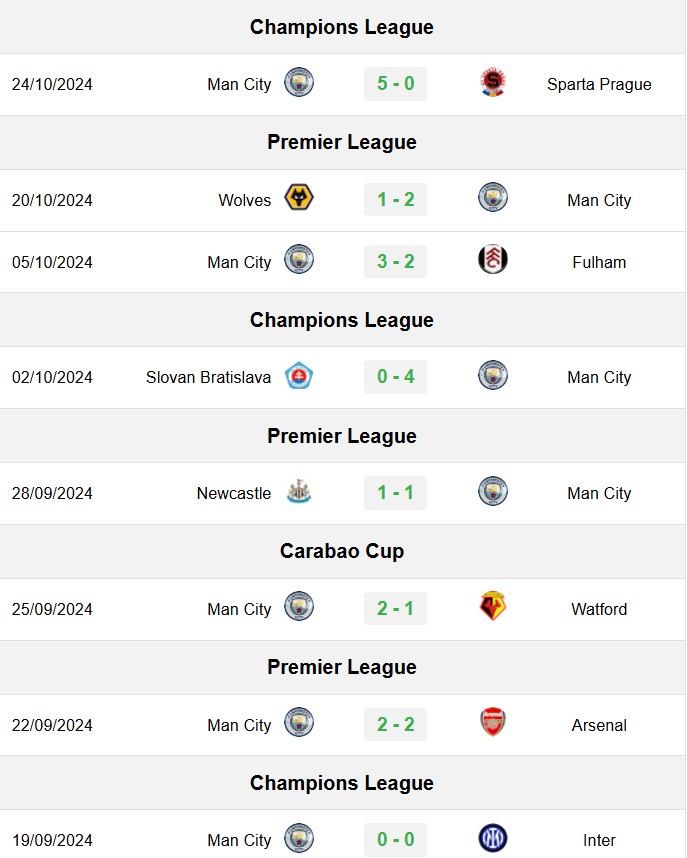Click the Wolves club crest

[299, 198]
